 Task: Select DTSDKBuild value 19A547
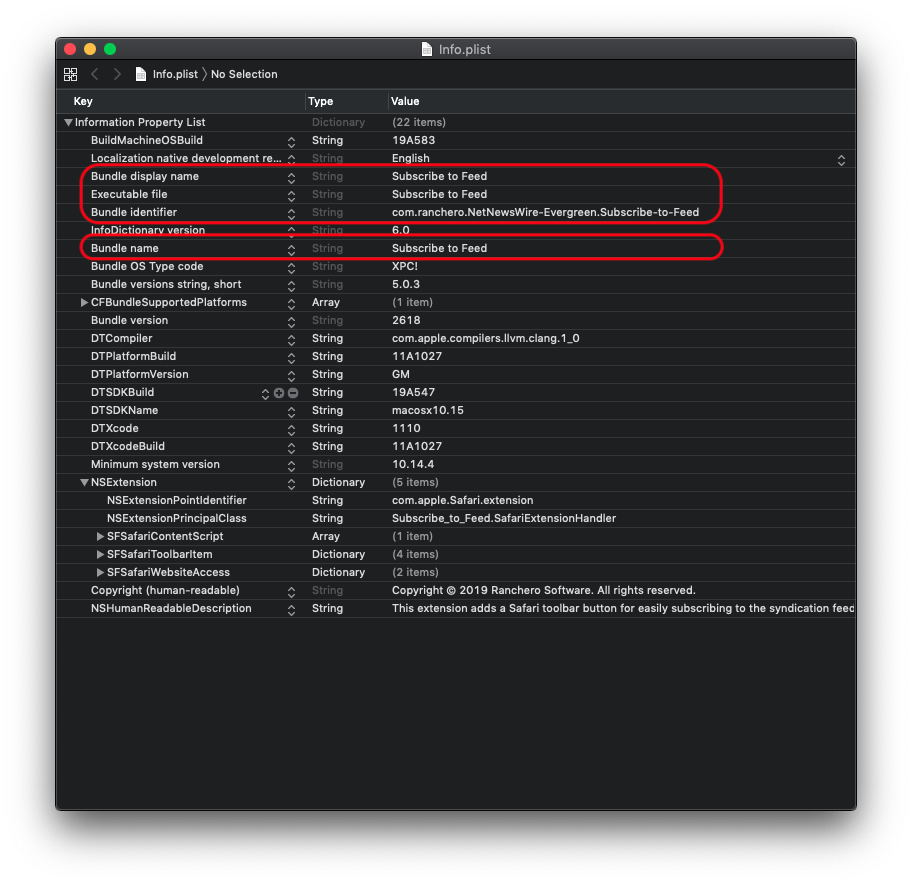point(414,393)
